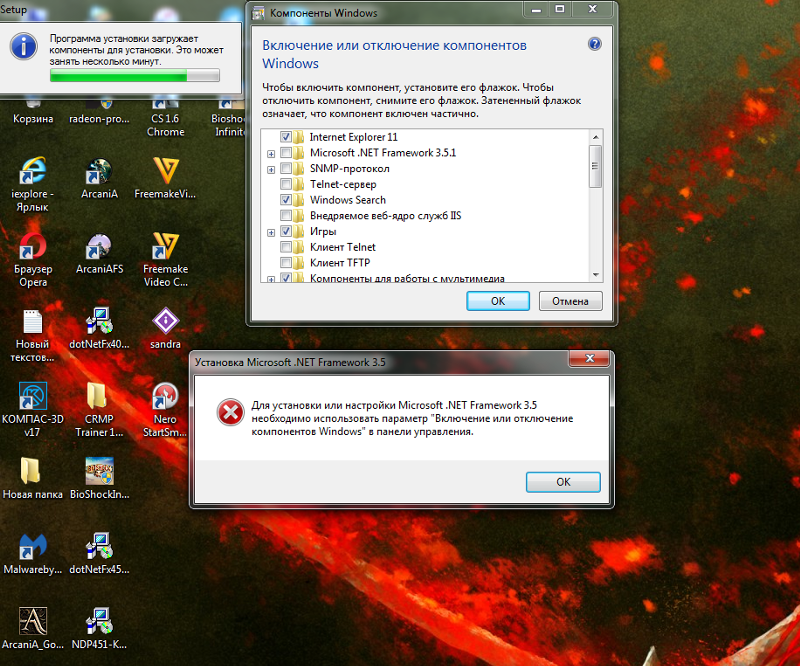Click the scroll down arrow in components list

point(595,275)
